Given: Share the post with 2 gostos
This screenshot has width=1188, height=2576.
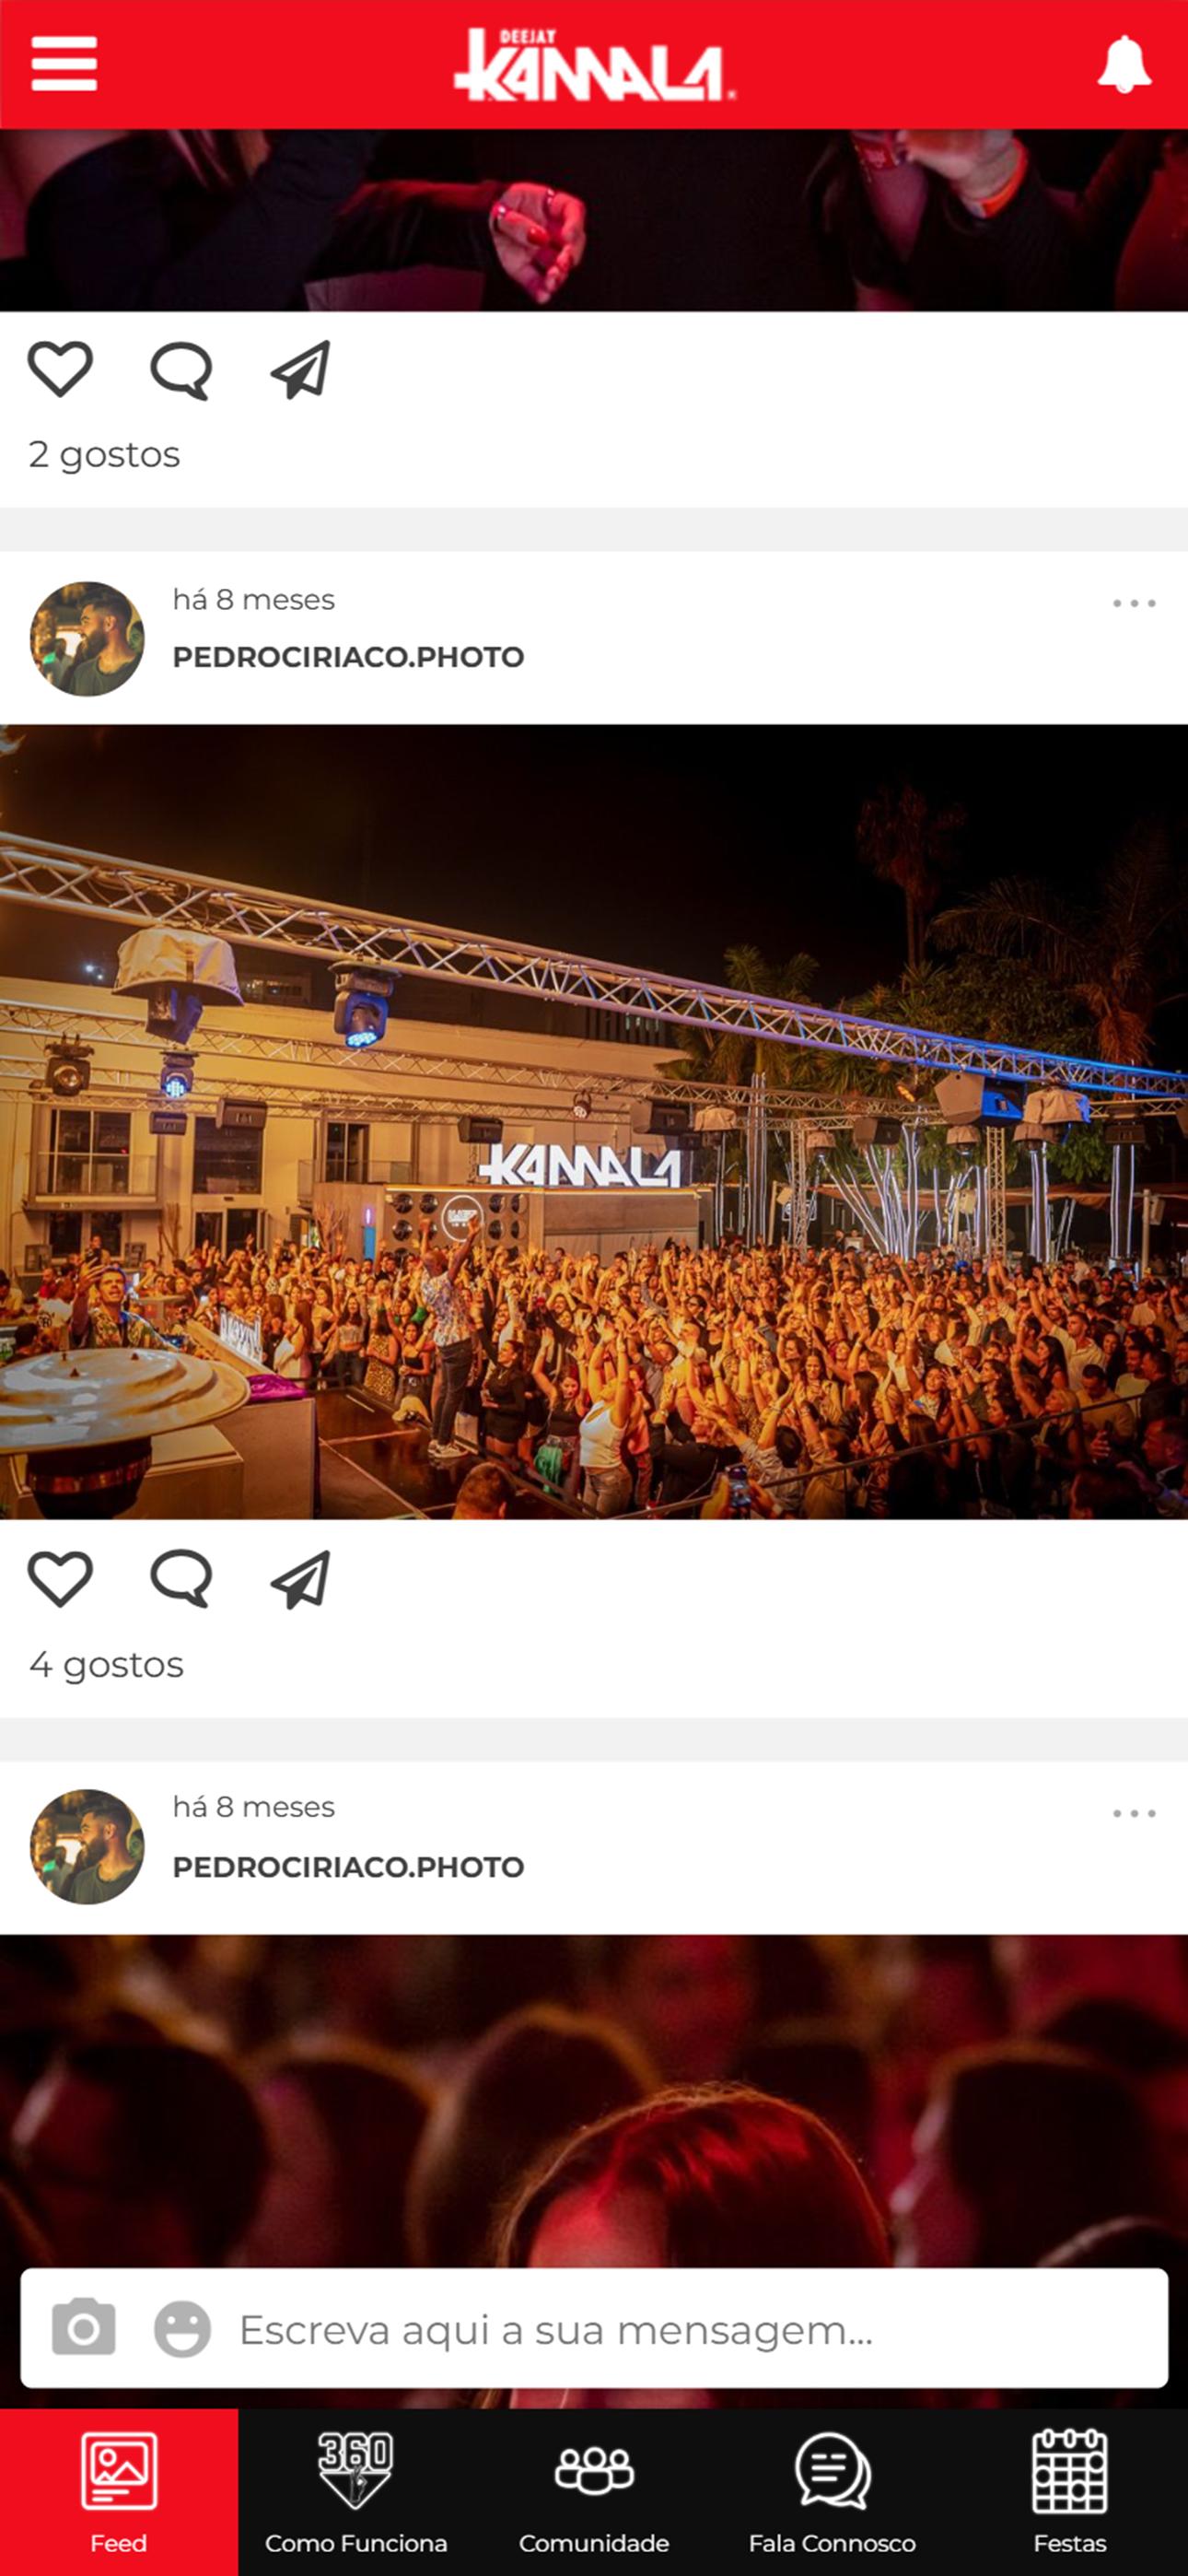Looking at the screenshot, I should 301,370.
